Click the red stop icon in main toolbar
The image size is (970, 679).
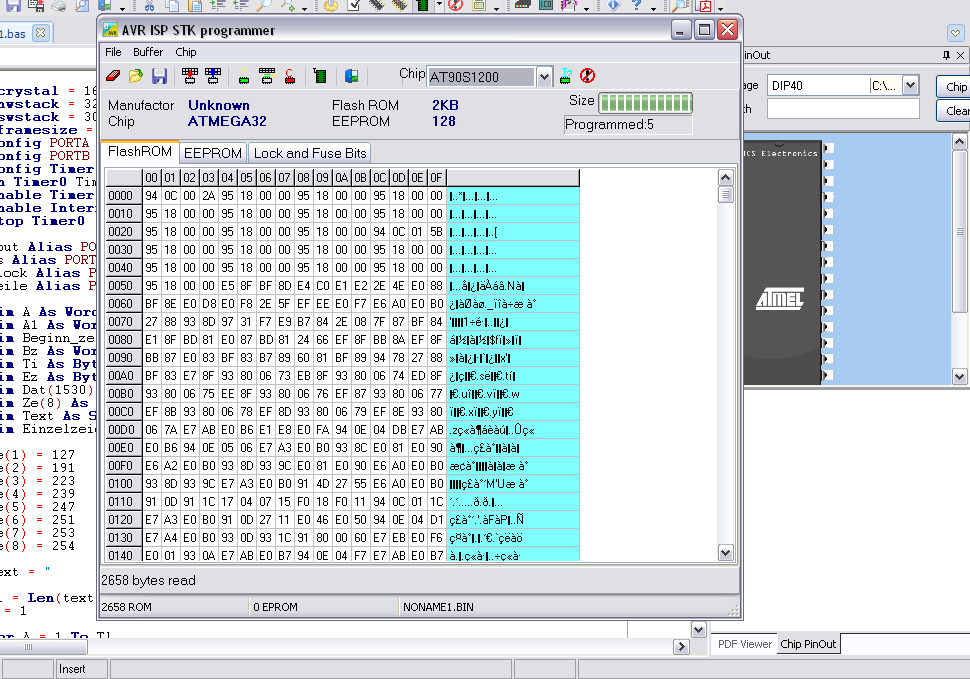455,6
